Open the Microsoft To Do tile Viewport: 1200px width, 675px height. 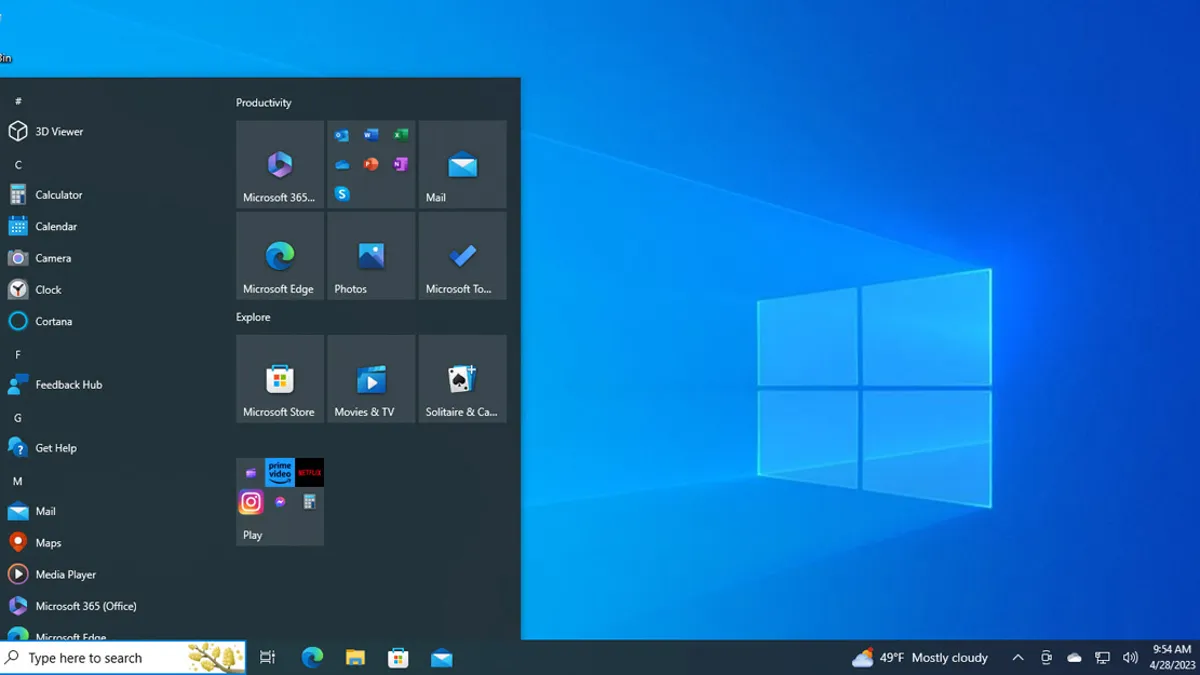[x=462, y=256]
